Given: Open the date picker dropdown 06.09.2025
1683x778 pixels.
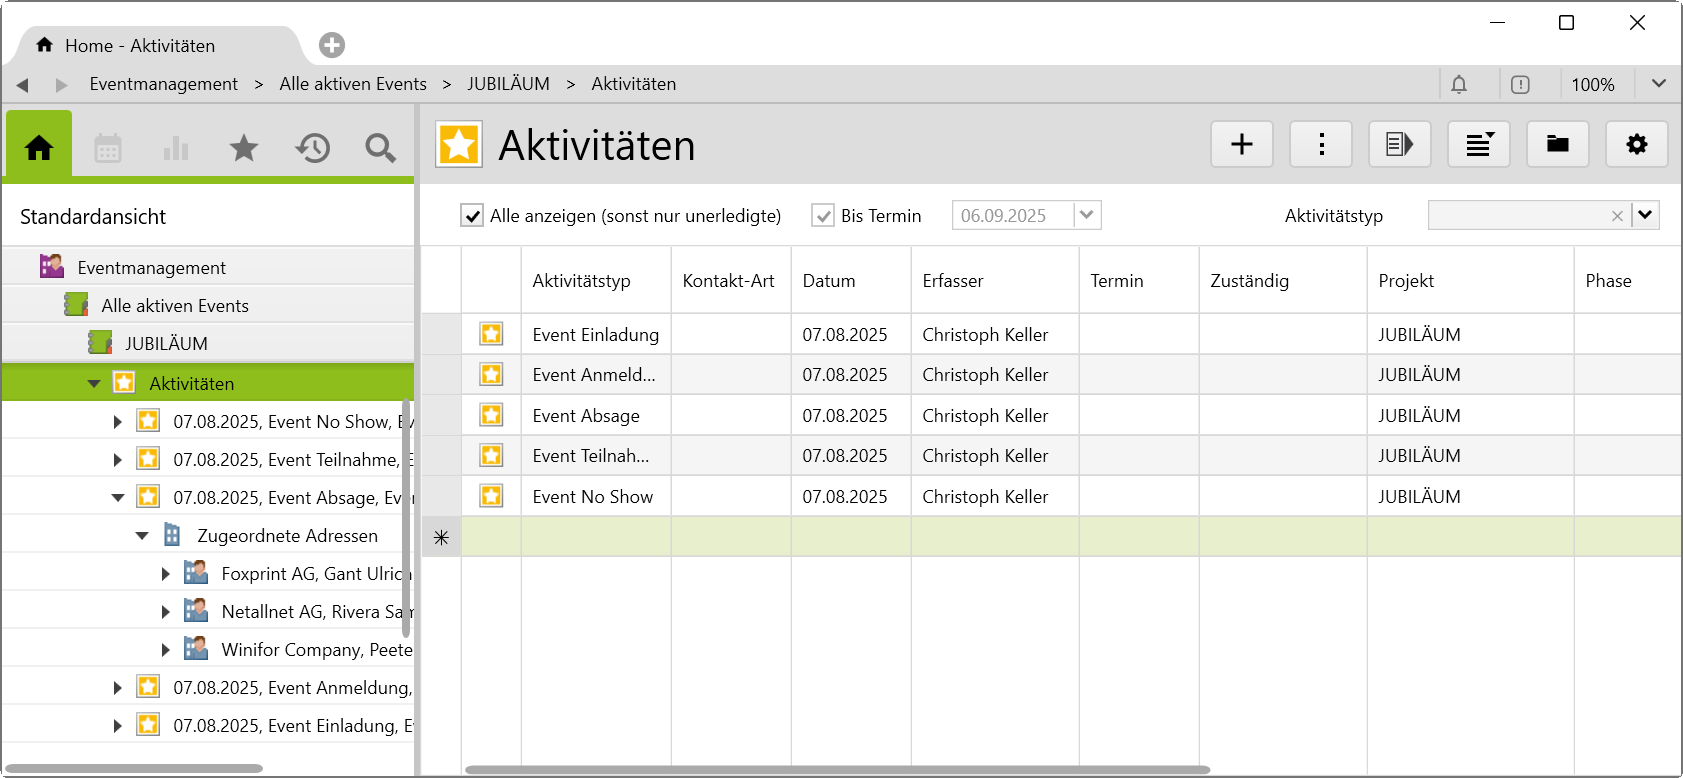Looking at the screenshot, I should pyautogui.click(x=1087, y=215).
